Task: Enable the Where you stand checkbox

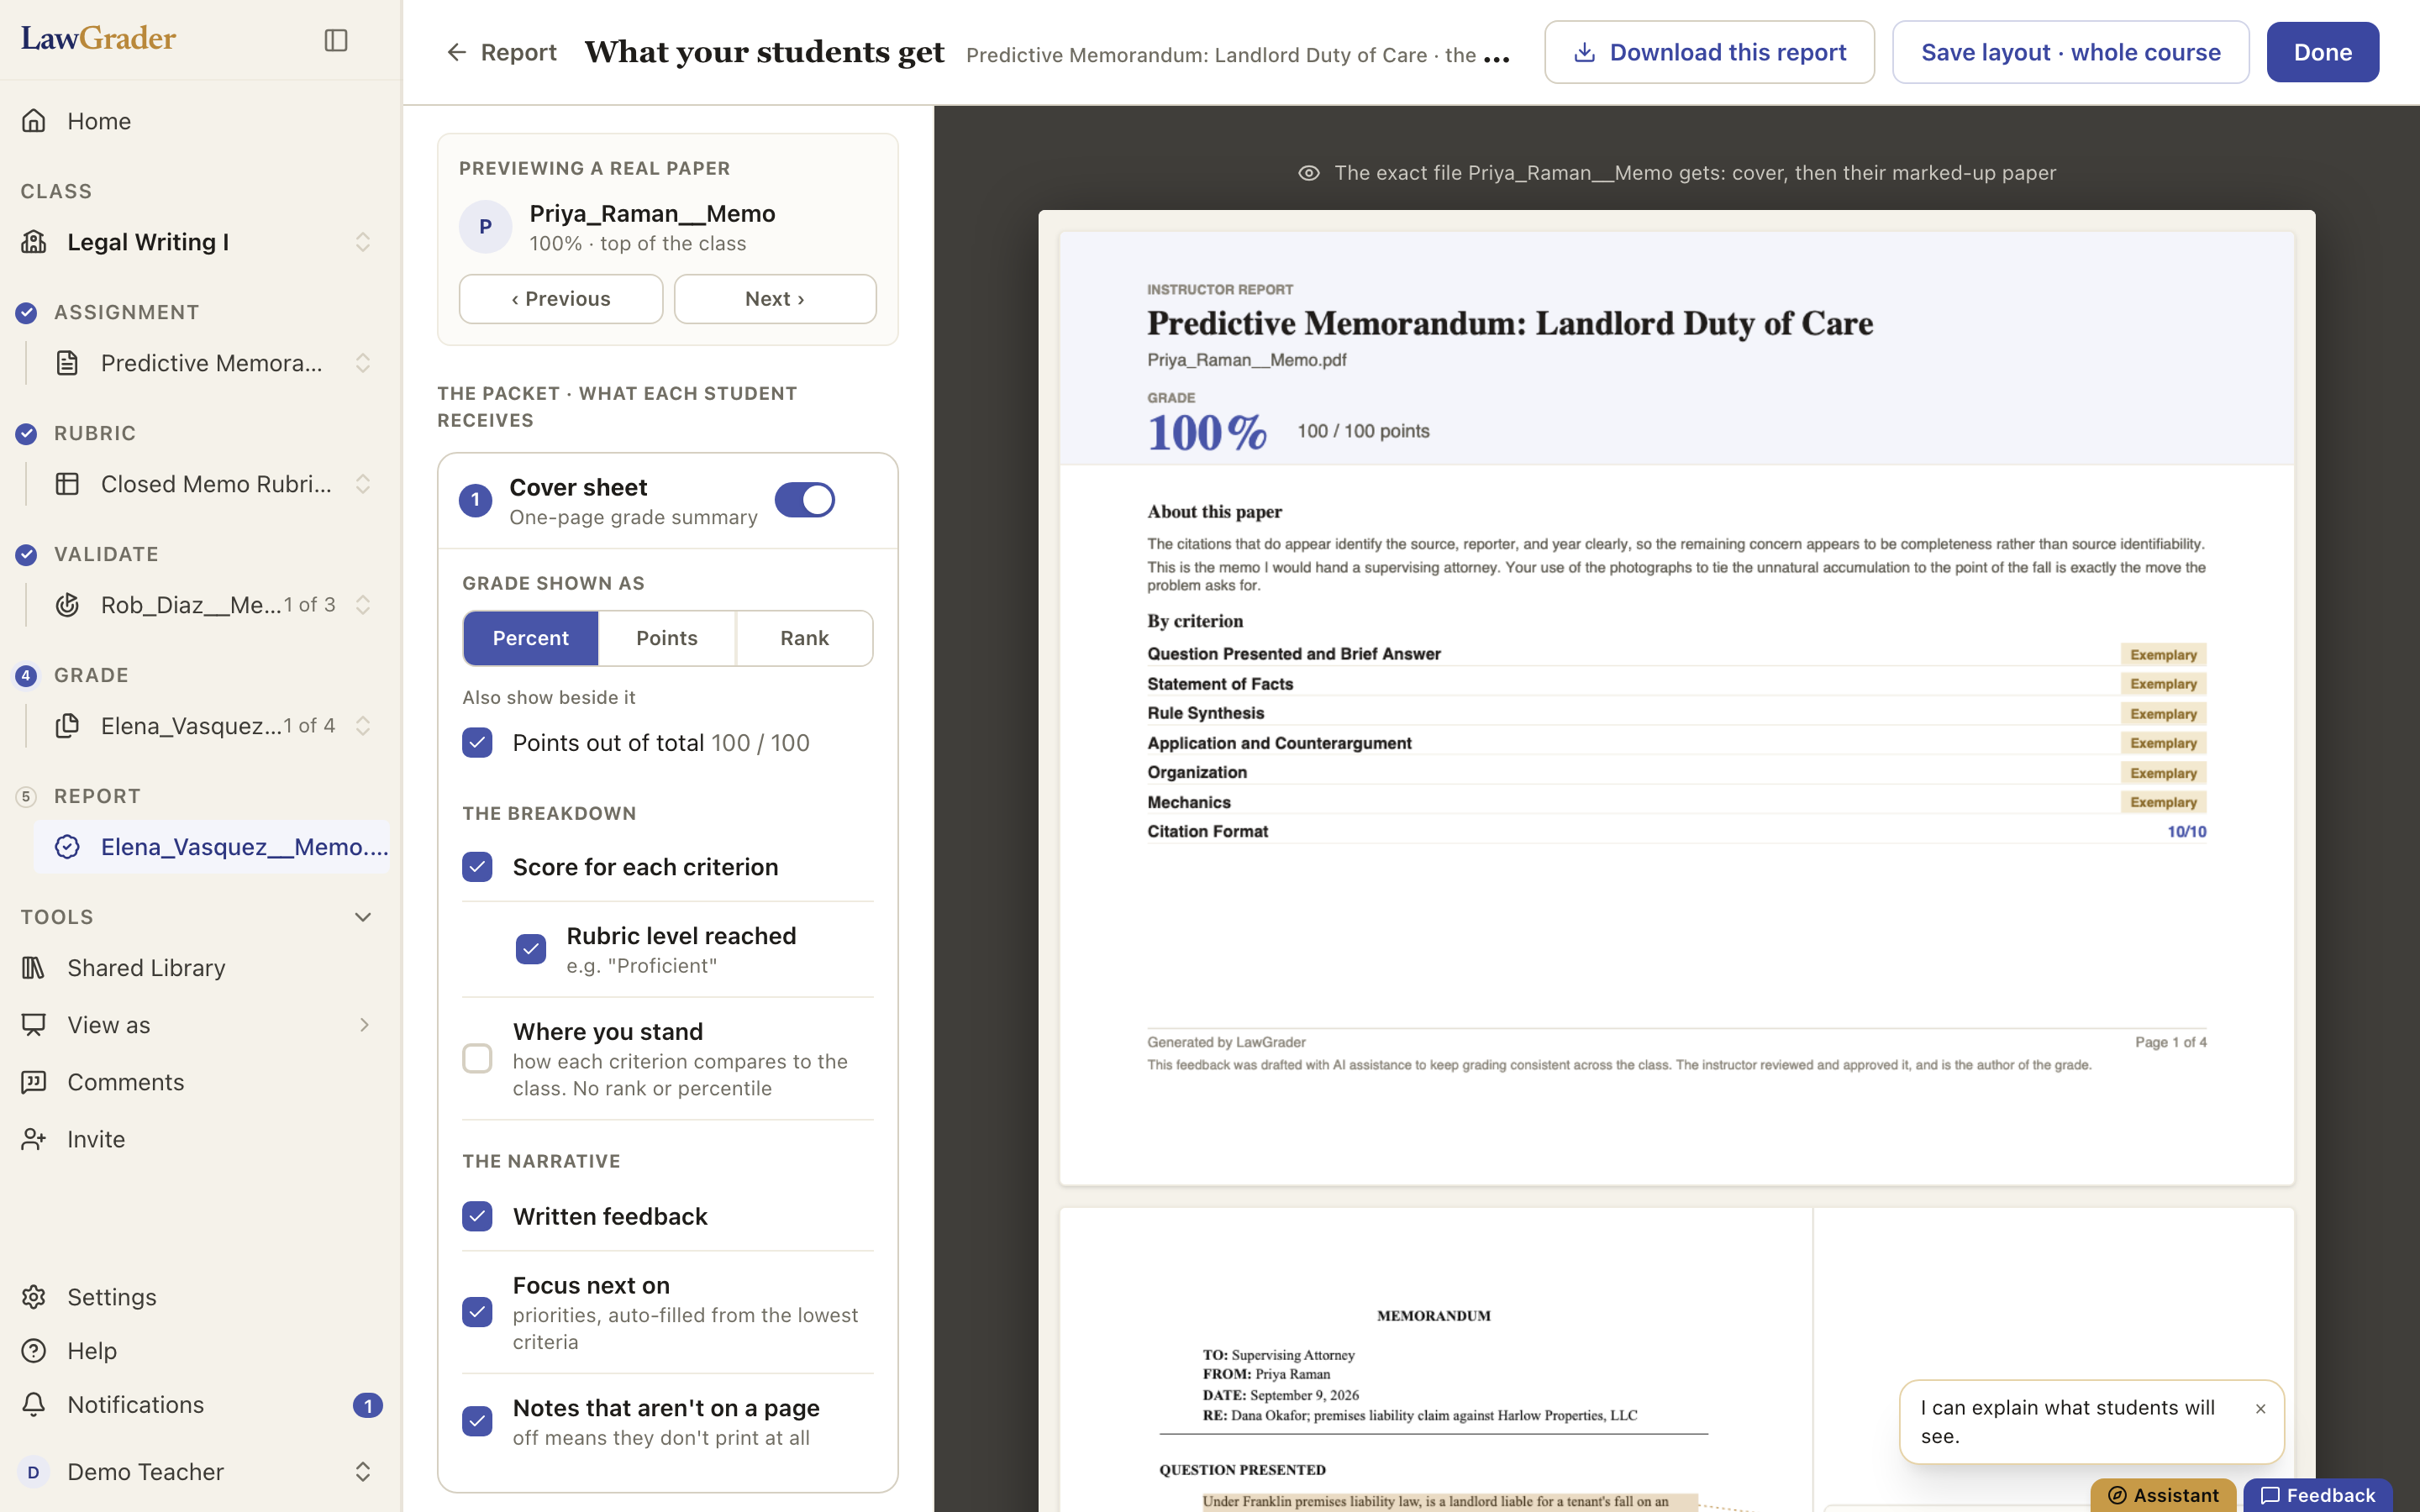Action: tap(477, 1058)
